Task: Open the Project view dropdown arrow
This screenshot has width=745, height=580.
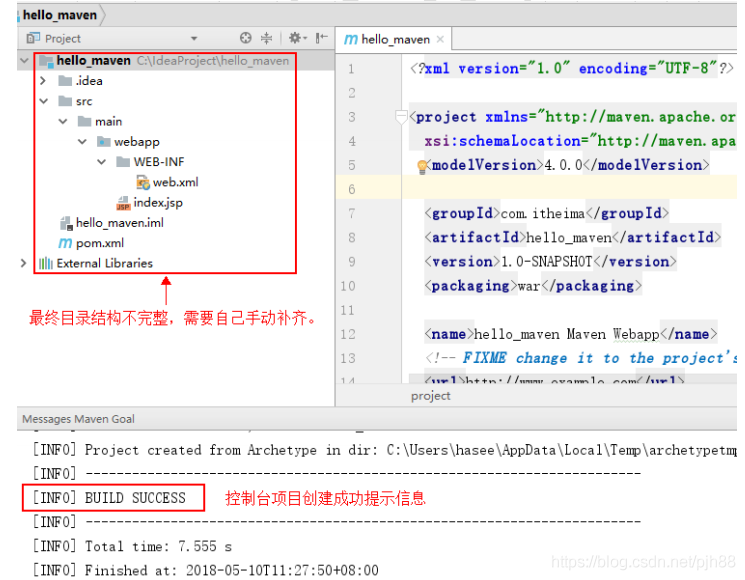Action: click(x=194, y=38)
